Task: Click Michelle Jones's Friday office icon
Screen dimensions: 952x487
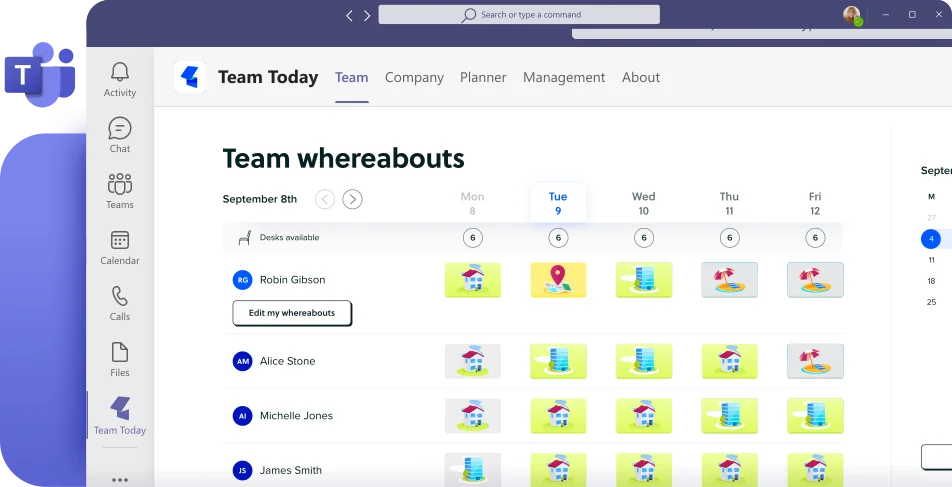Action: (x=815, y=416)
